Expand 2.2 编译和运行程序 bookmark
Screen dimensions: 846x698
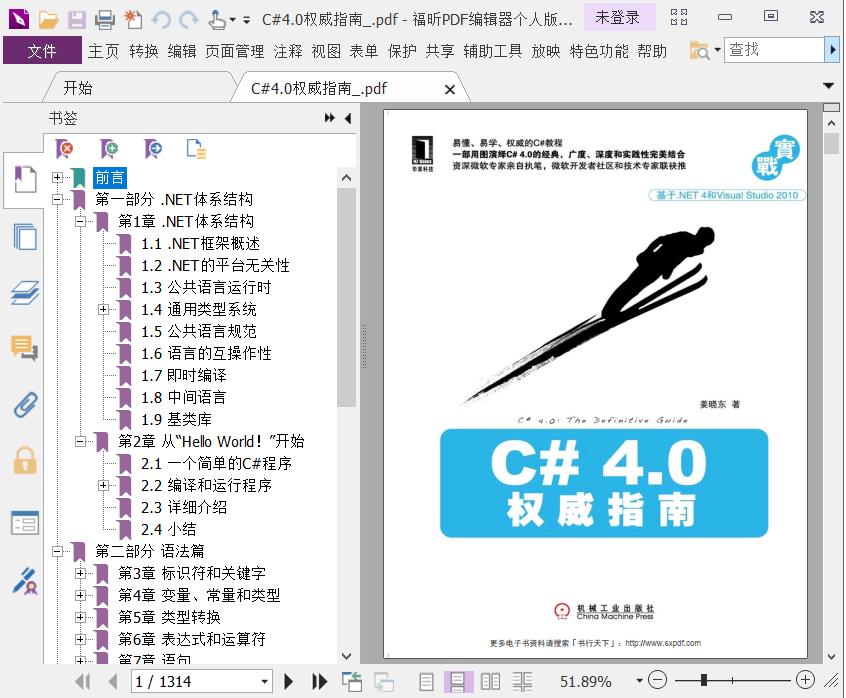(x=103, y=485)
